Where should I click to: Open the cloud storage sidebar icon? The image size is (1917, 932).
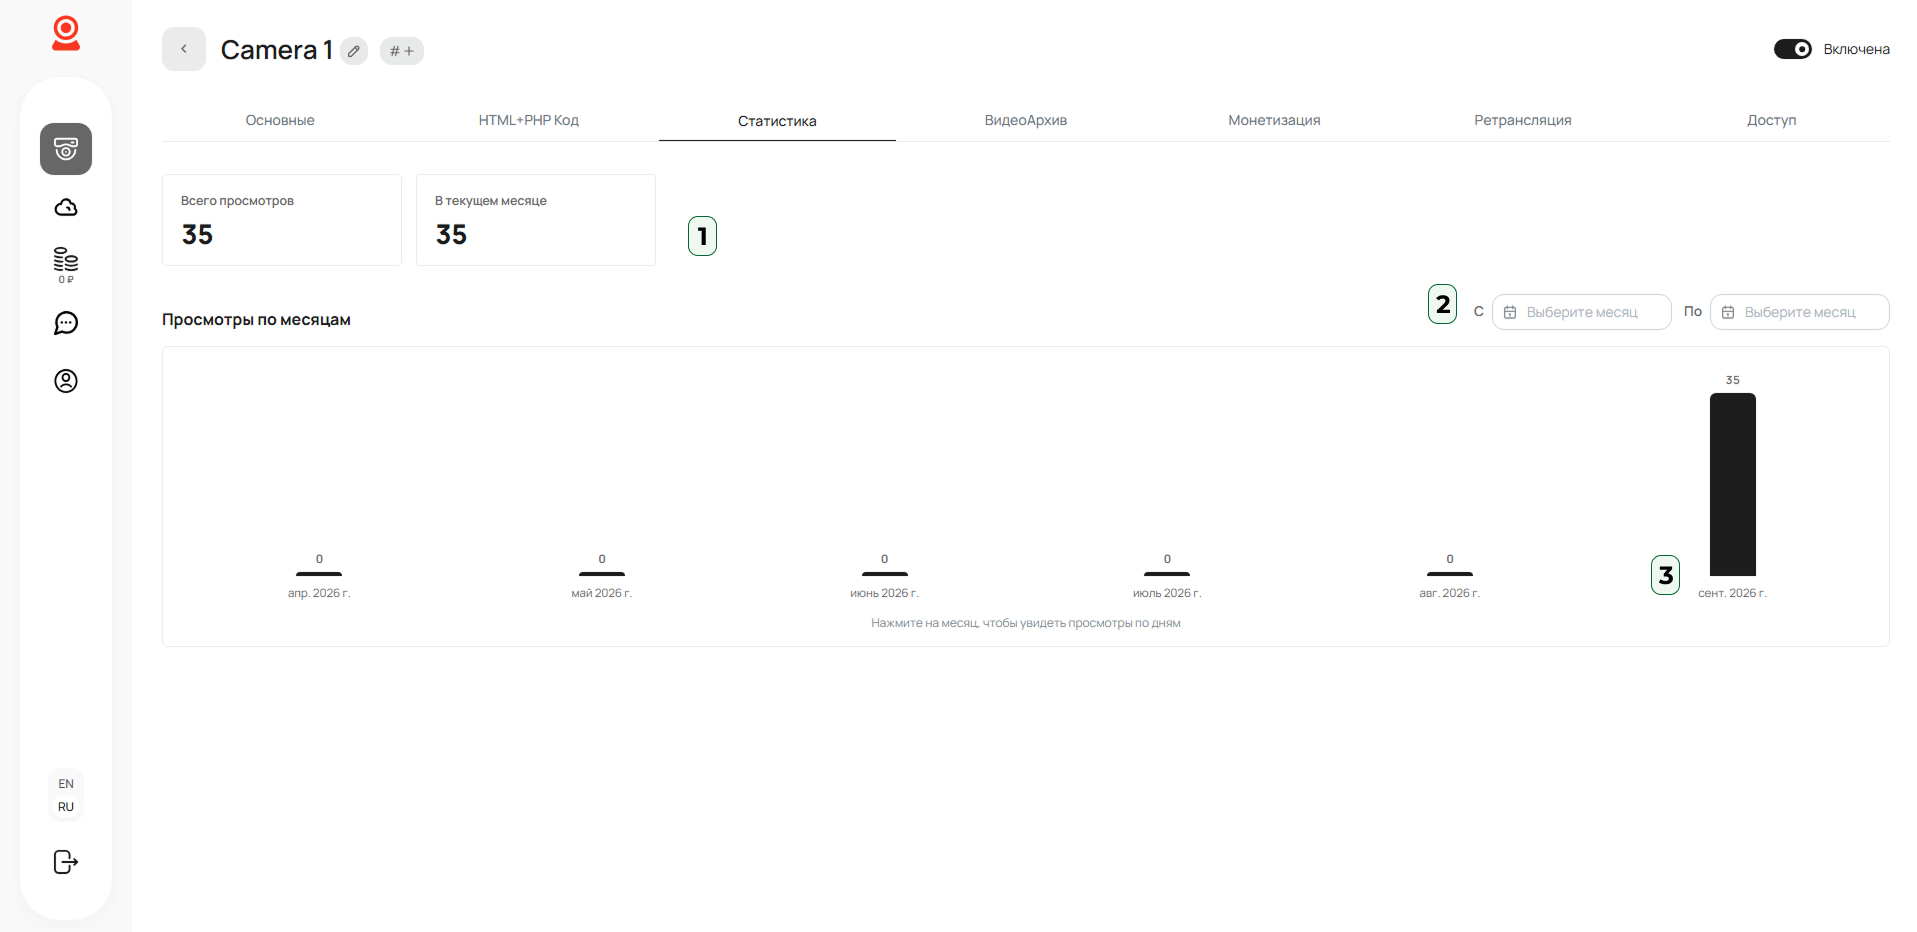click(x=66, y=207)
